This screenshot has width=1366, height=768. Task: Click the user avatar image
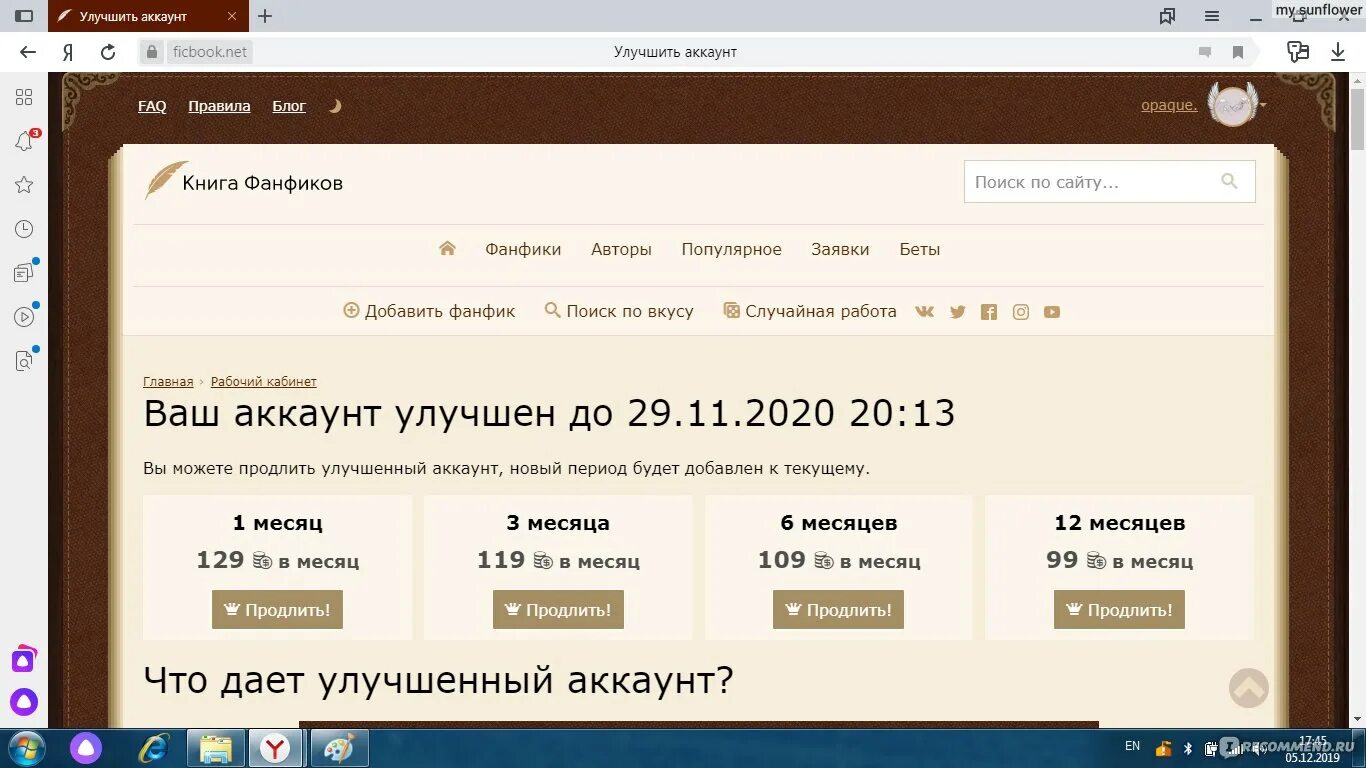(1232, 104)
